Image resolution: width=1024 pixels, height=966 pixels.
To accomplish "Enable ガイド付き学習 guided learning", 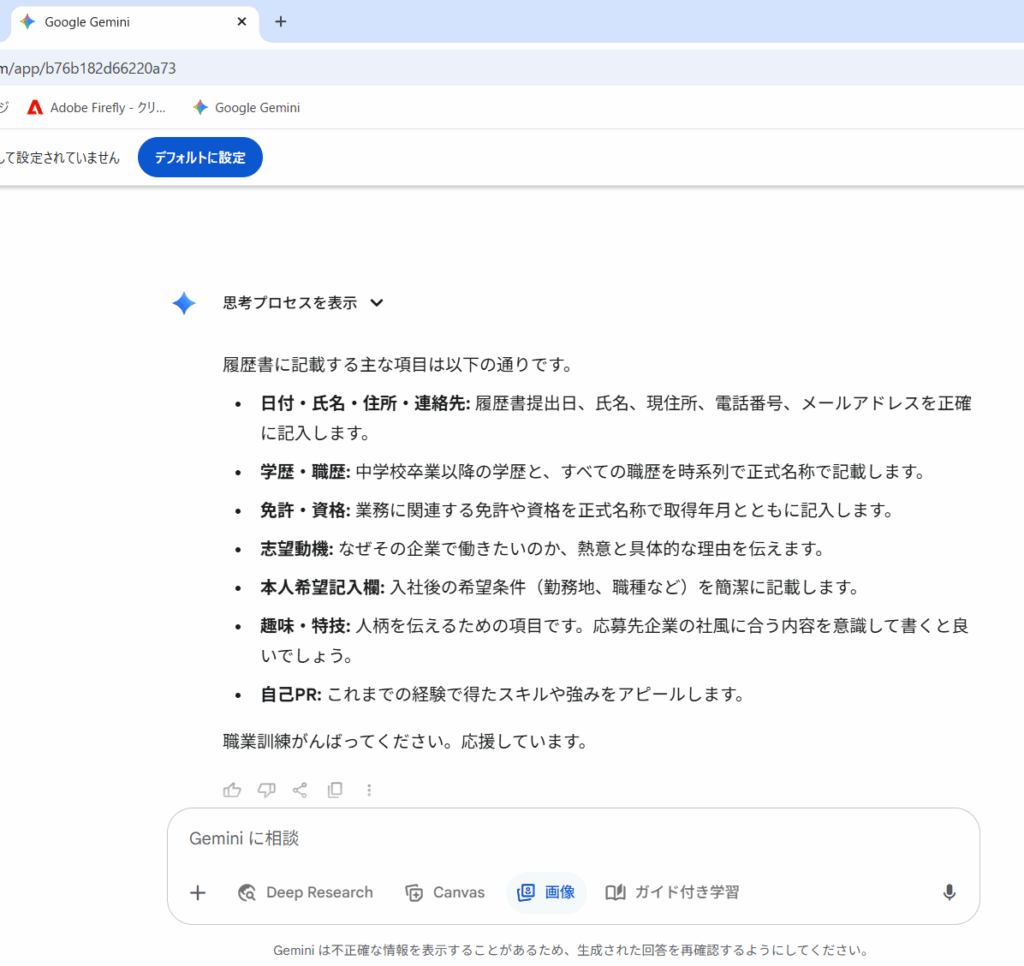I will tap(673, 893).
